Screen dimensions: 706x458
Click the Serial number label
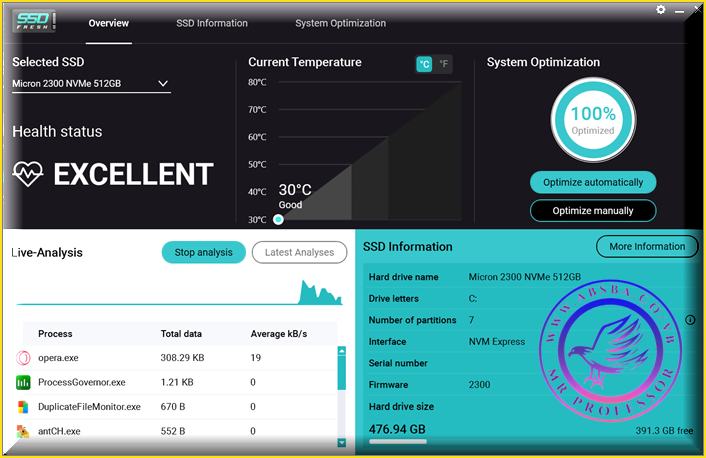click(x=398, y=363)
